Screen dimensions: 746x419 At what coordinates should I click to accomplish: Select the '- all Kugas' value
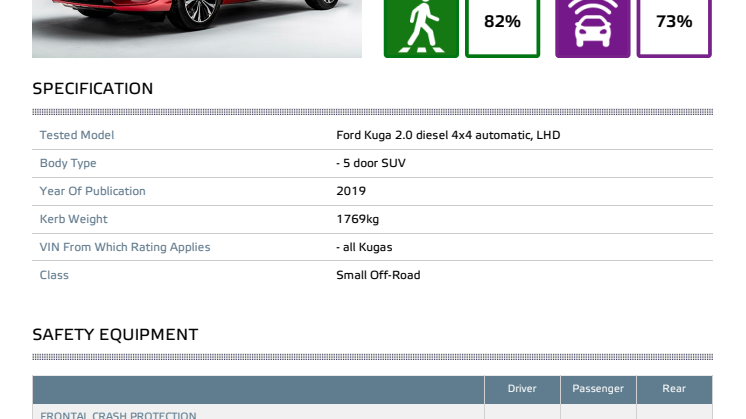(x=364, y=247)
